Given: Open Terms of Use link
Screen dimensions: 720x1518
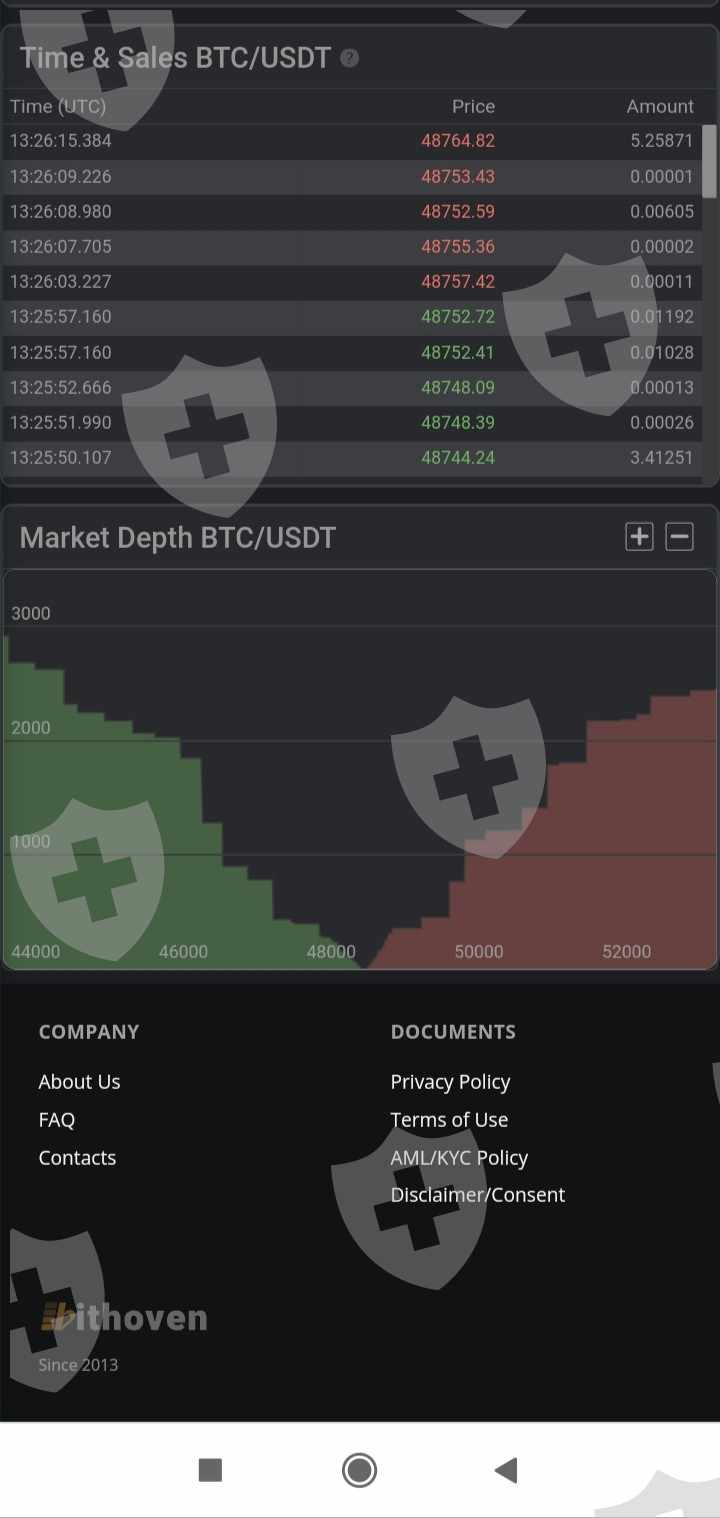Looking at the screenshot, I should (449, 1120).
